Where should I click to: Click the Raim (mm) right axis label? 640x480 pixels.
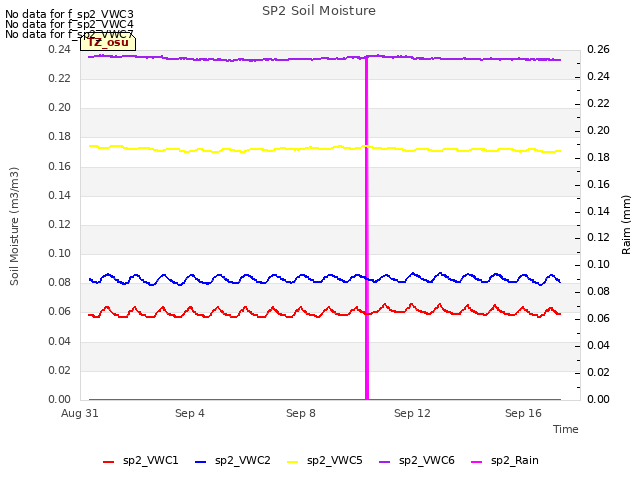click(x=626, y=225)
